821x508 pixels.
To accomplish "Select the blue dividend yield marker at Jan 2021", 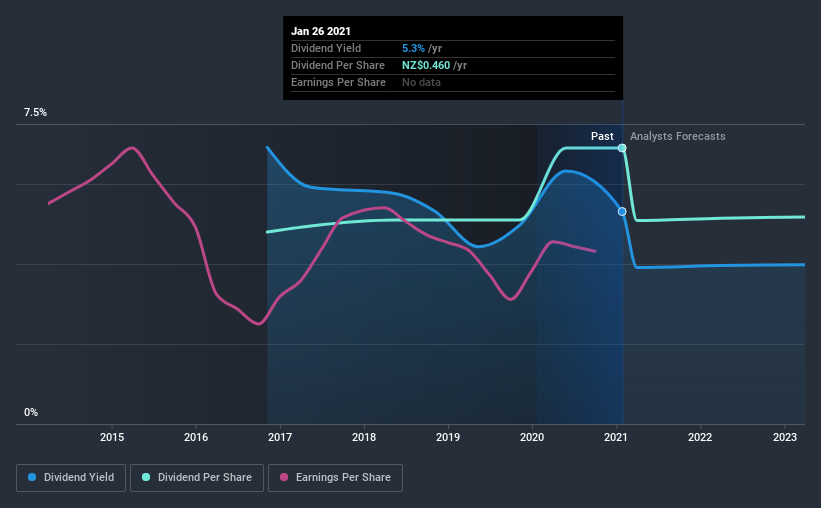I will [x=622, y=212].
